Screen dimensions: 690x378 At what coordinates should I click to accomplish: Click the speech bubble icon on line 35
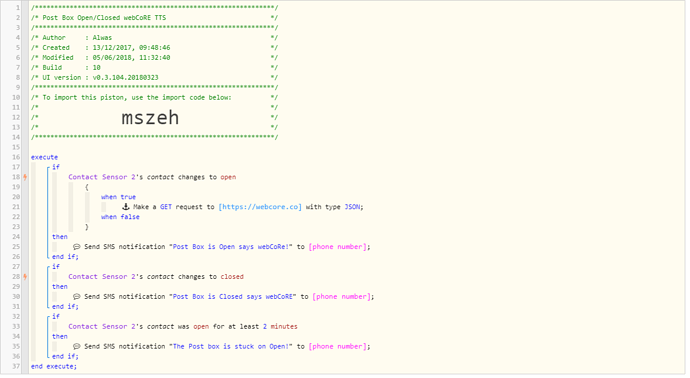pyautogui.click(x=77, y=346)
